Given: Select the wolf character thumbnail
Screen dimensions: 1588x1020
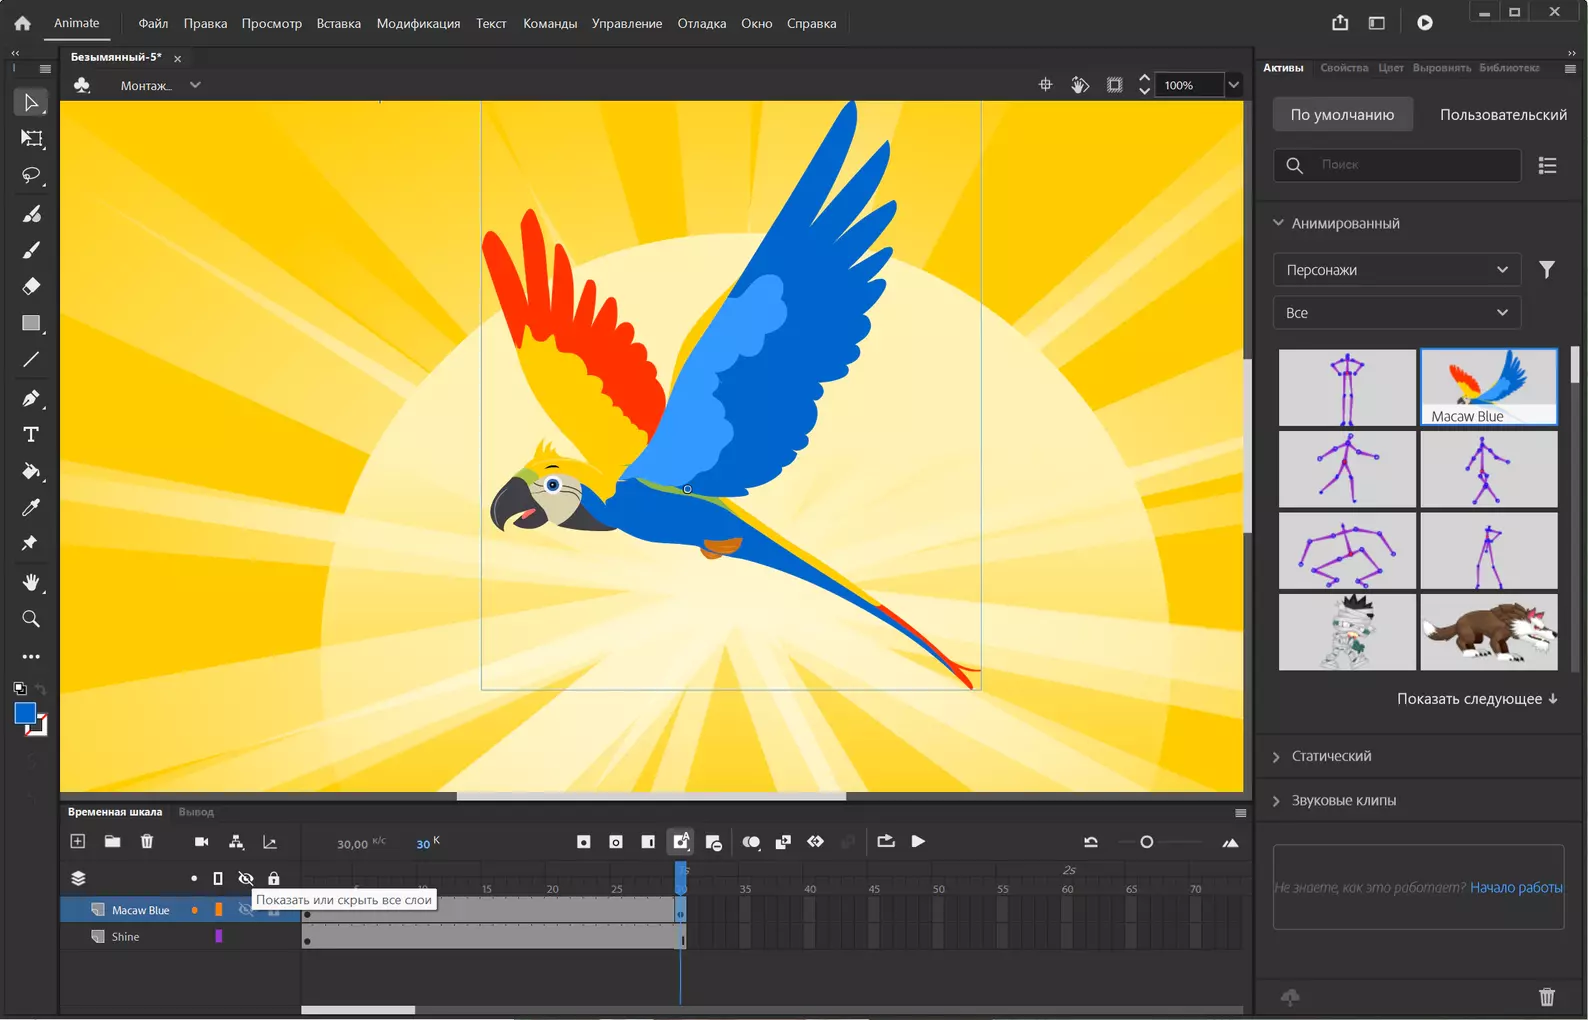Looking at the screenshot, I should pyautogui.click(x=1489, y=632).
